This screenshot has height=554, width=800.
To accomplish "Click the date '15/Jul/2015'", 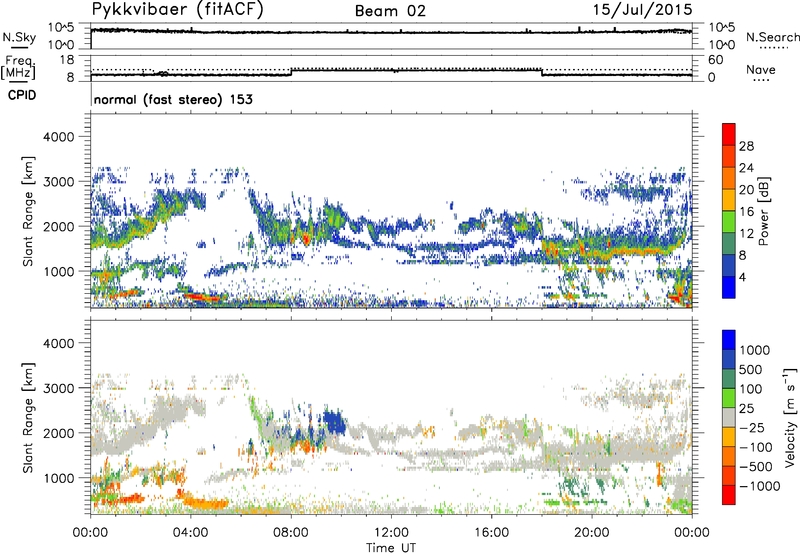I will pyautogui.click(x=642, y=10).
